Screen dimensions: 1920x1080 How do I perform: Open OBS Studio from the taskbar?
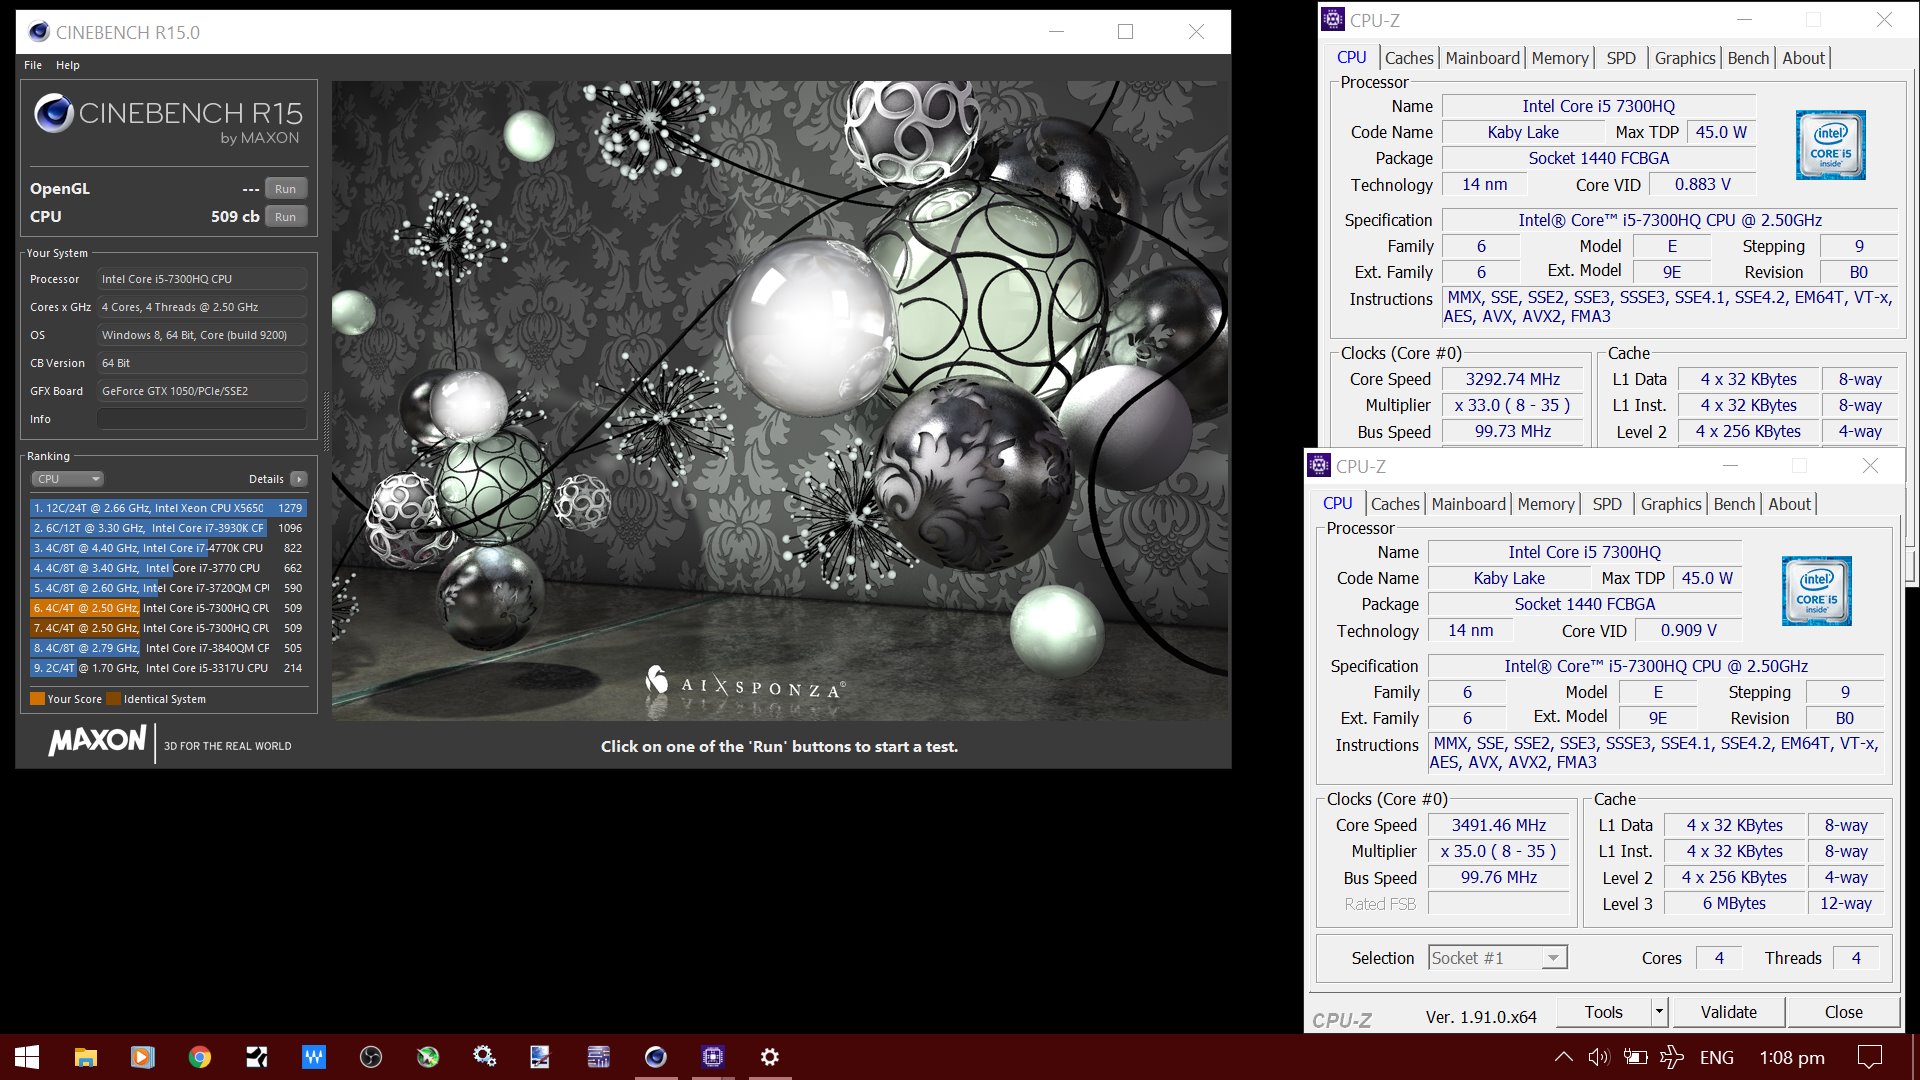pos(371,1057)
